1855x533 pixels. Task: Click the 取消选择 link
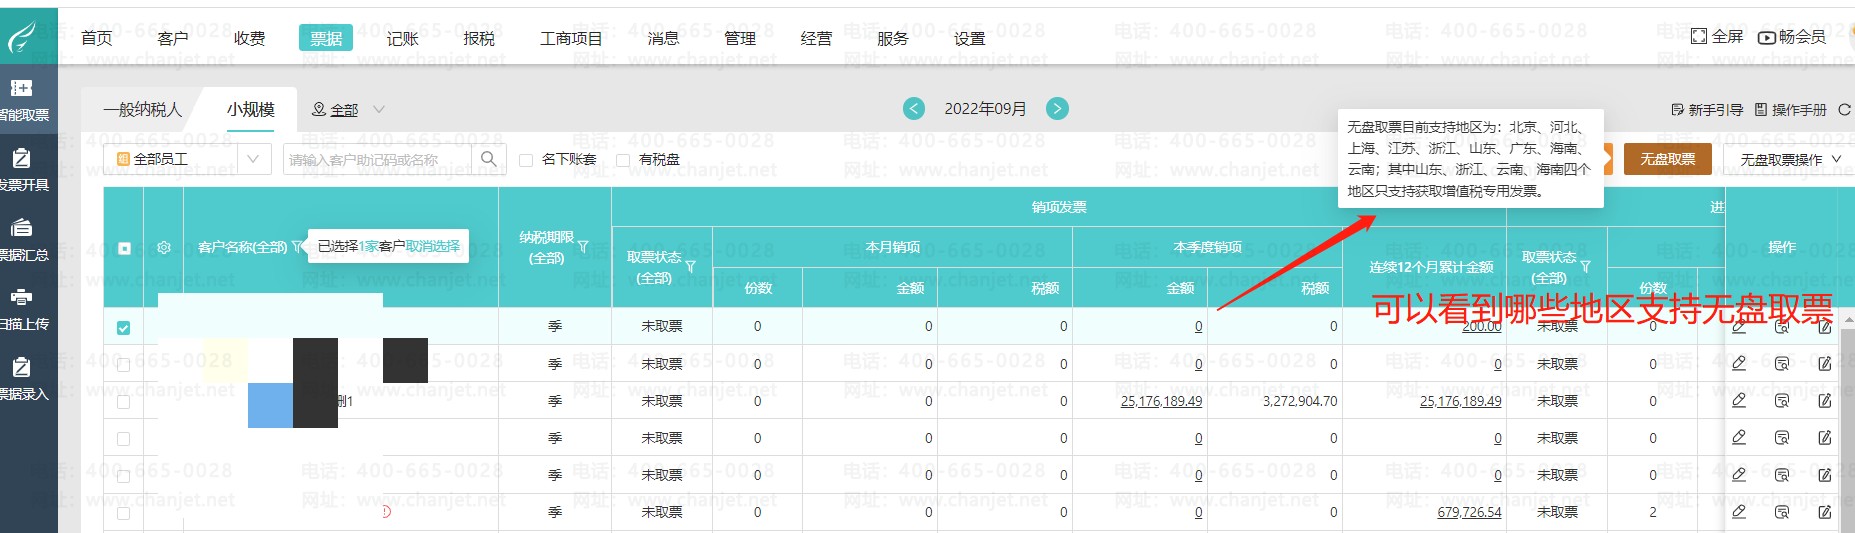tap(433, 246)
